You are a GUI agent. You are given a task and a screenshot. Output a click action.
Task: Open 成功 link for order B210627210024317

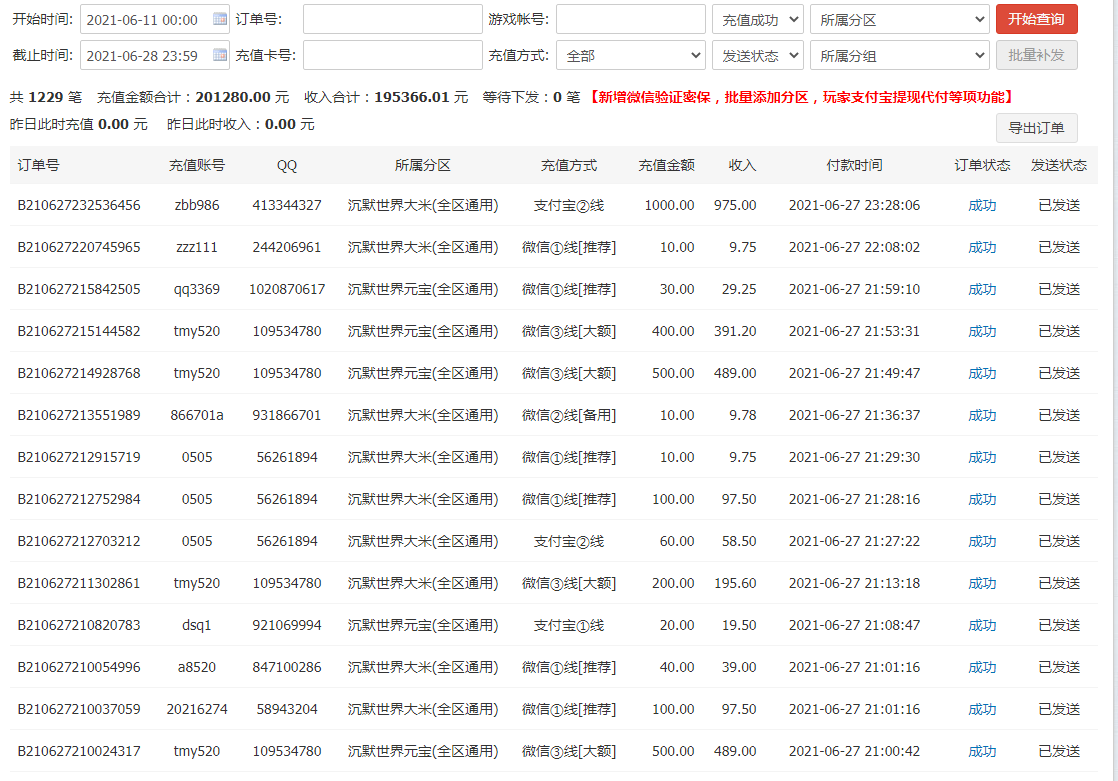pyautogui.click(x=982, y=751)
